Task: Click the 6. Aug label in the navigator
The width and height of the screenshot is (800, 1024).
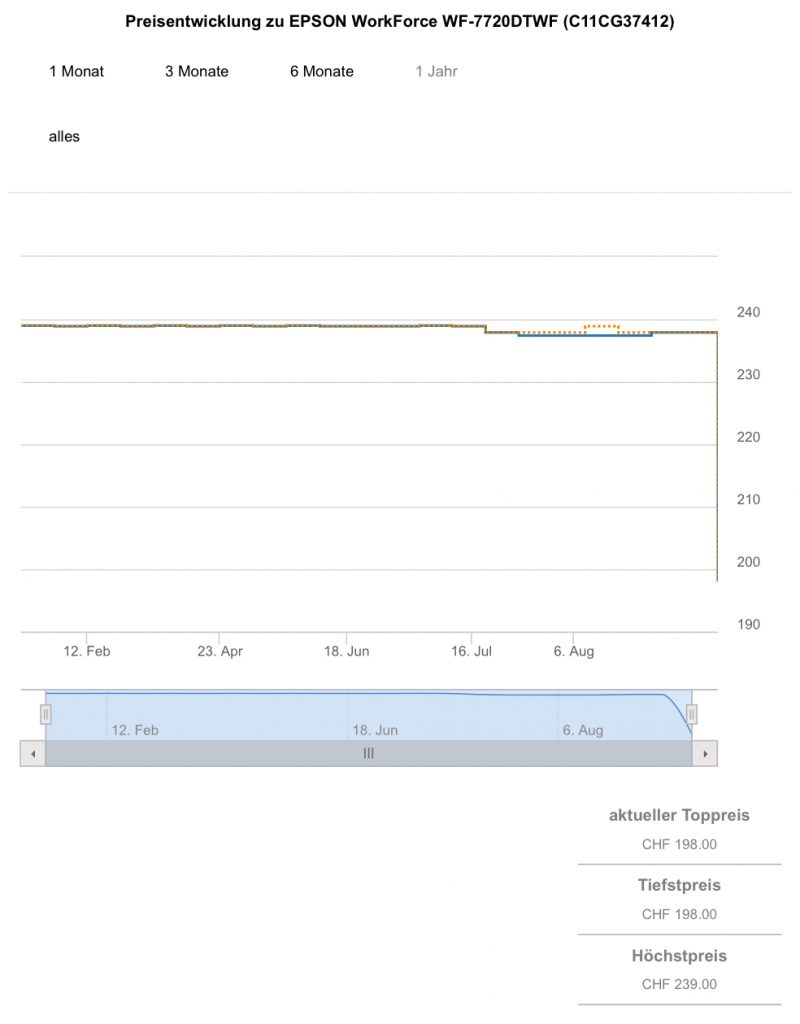Action: pos(583,730)
